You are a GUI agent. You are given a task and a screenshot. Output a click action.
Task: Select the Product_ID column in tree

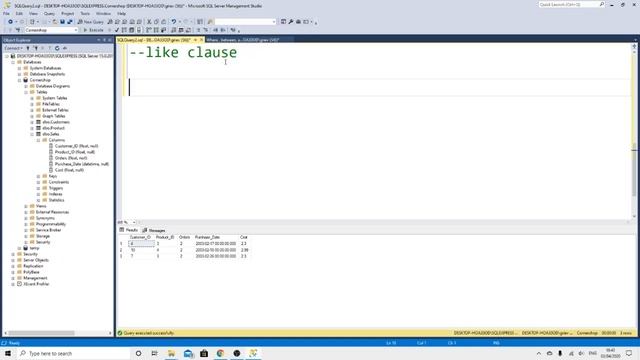pyautogui.click(x=75, y=152)
